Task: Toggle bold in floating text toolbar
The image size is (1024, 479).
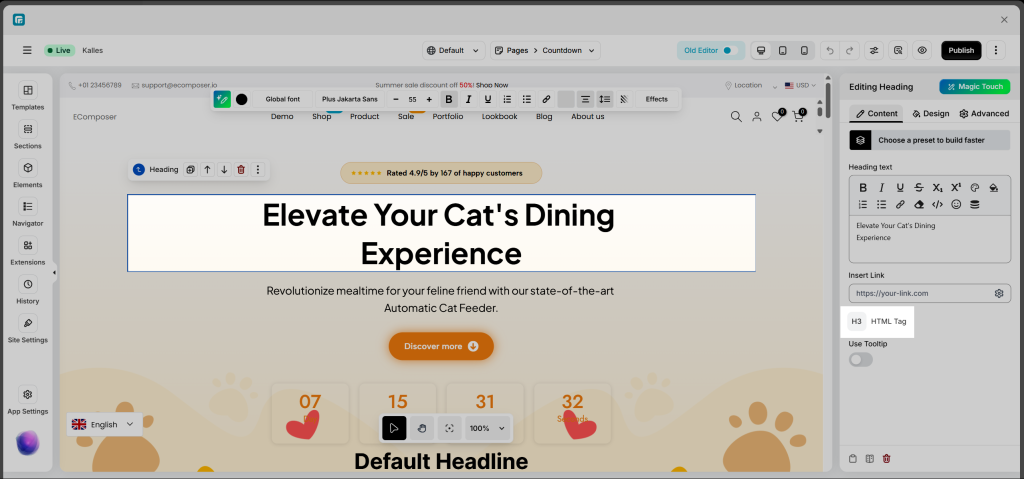Action: (x=448, y=99)
